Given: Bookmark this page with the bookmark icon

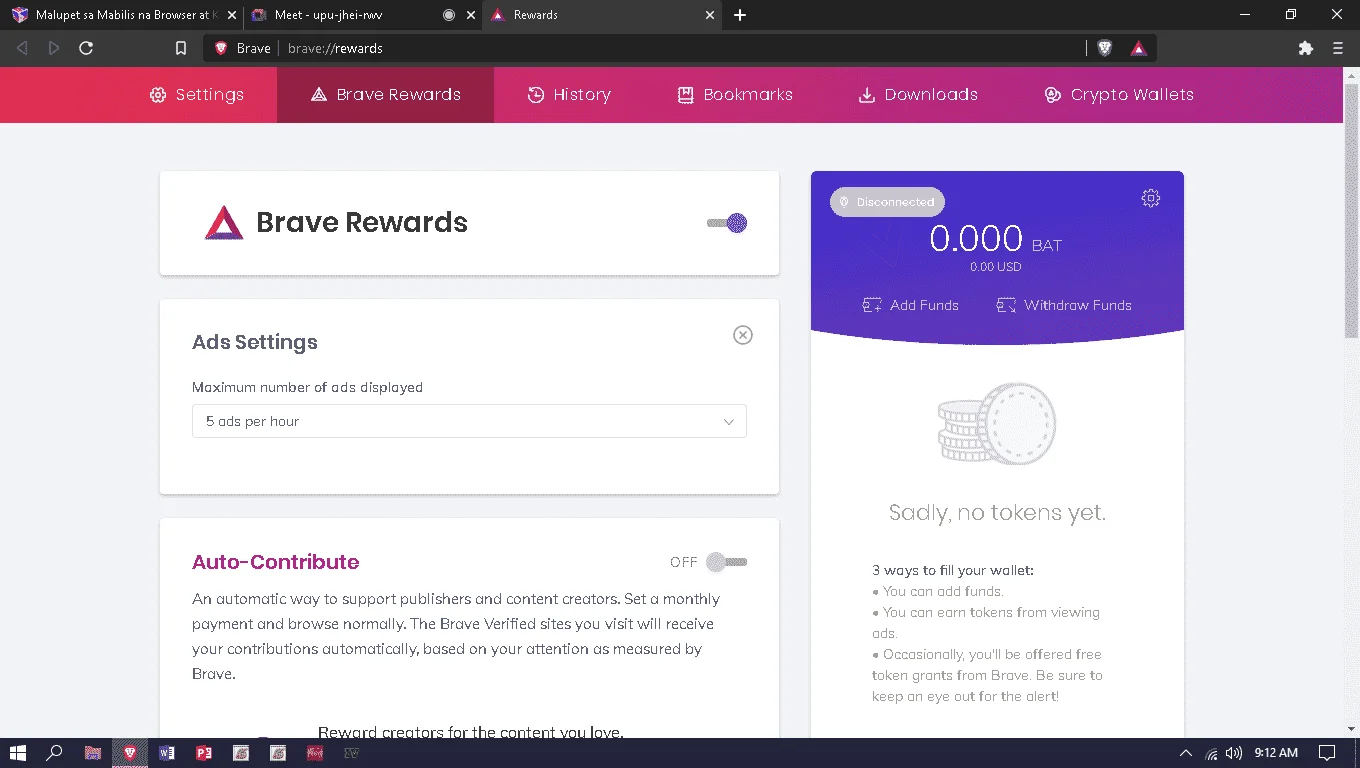Looking at the screenshot, I should point(181,48).
